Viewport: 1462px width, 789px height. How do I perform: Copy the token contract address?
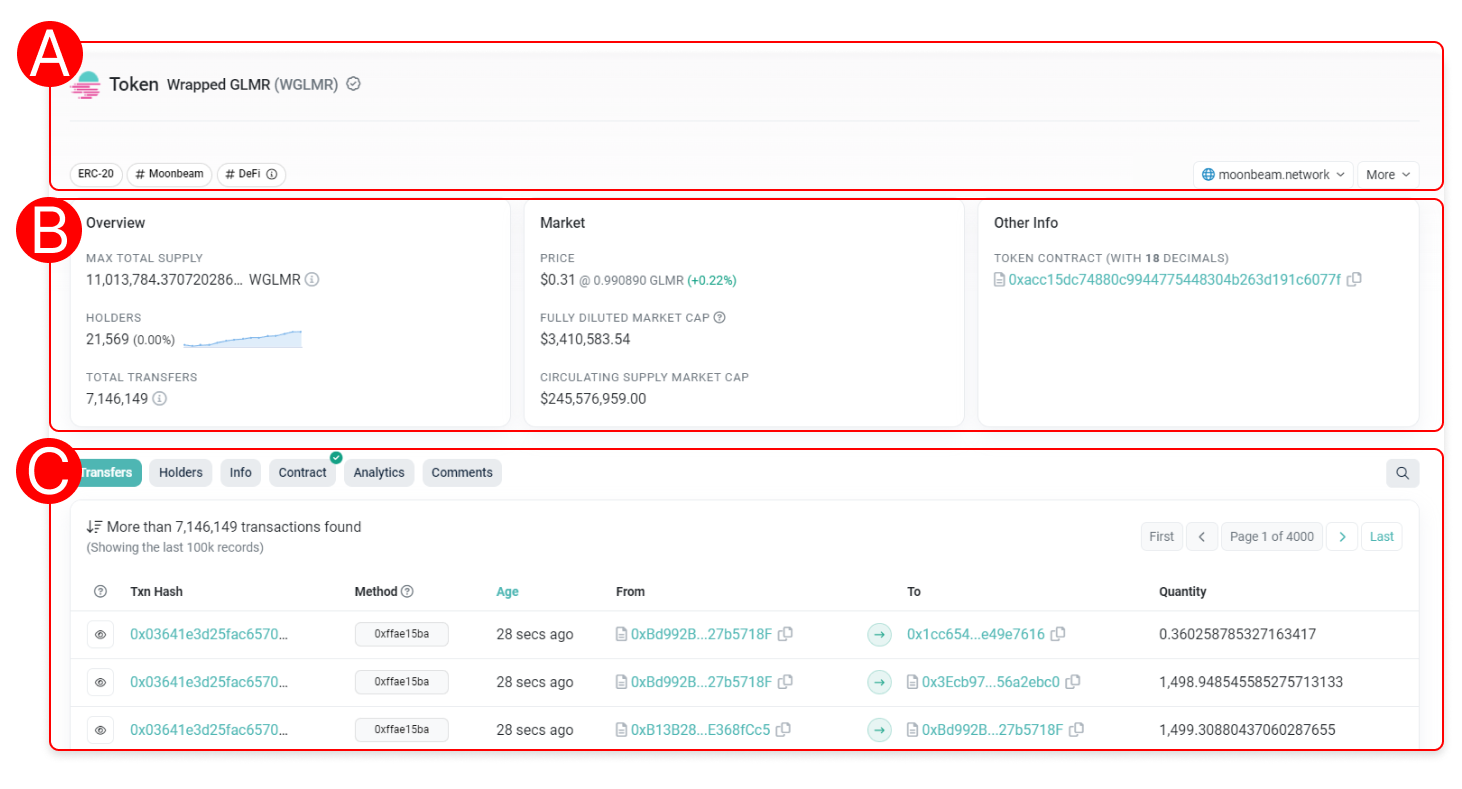pyautogui.click(x=1354, y=280)
